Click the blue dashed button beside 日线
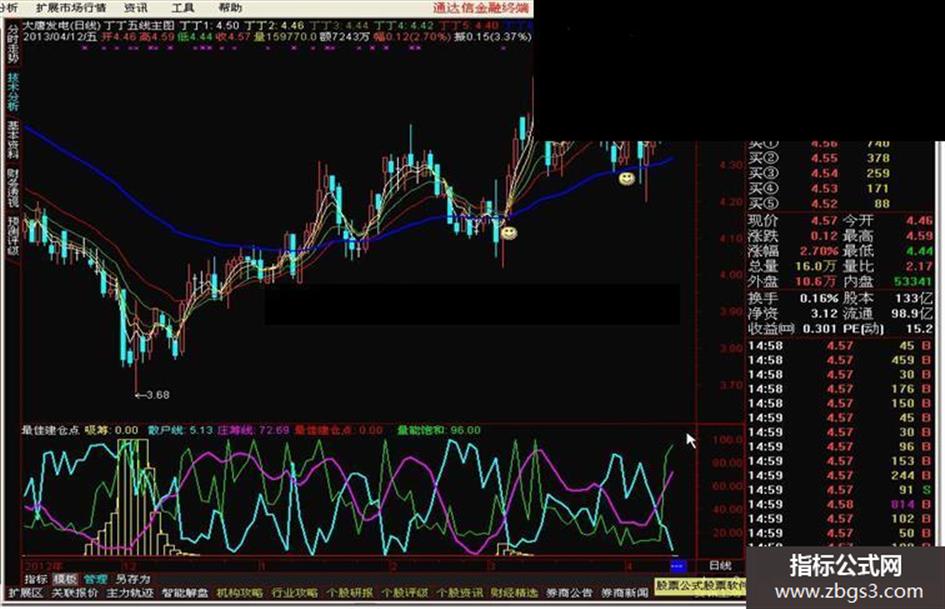 pos(678,566)
